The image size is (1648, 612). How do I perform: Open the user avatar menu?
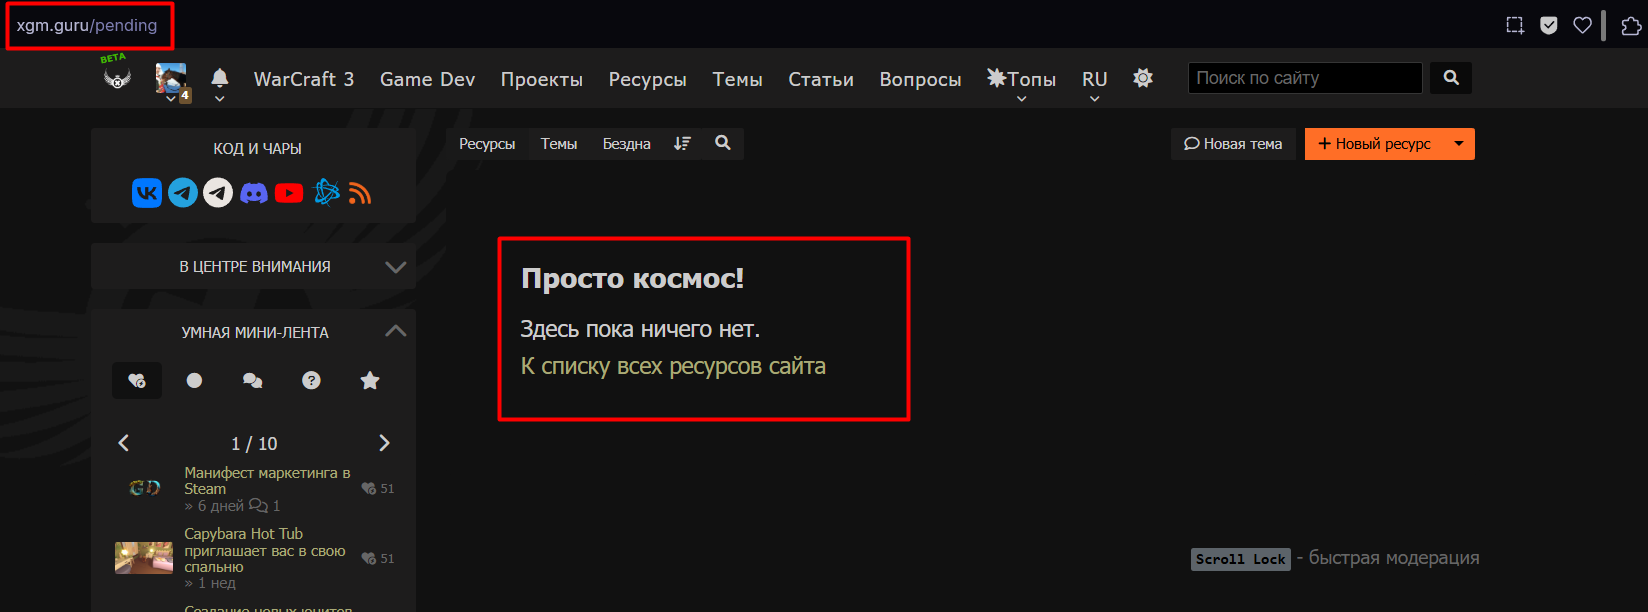pyautogui.click(x=171, y=79)
